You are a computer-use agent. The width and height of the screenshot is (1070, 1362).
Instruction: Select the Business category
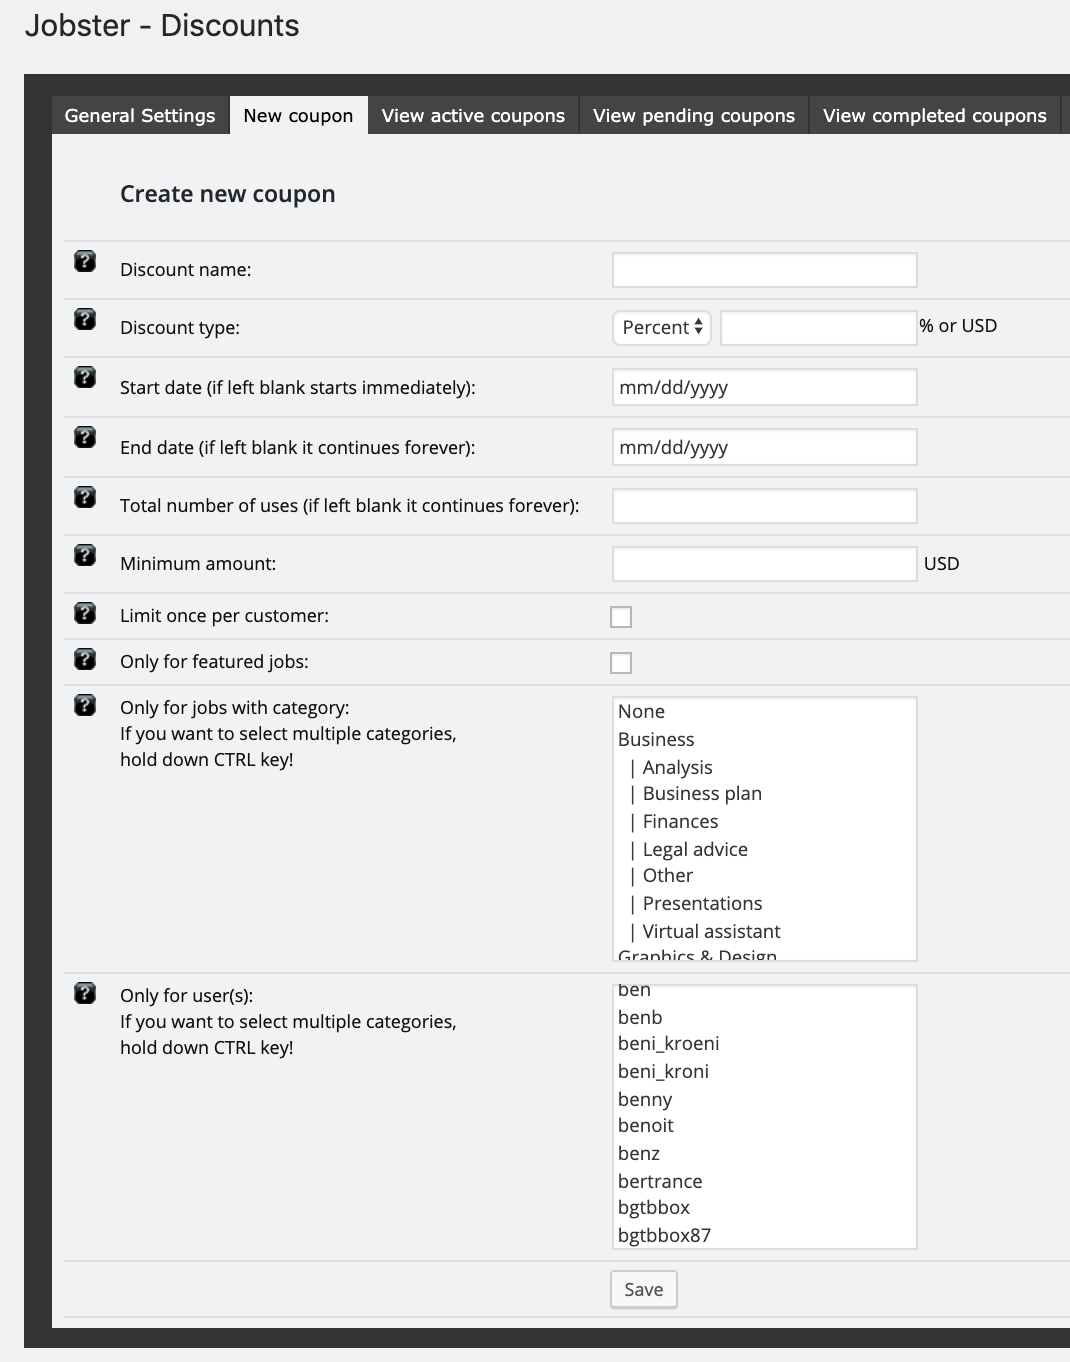click(x=765, y=740)
